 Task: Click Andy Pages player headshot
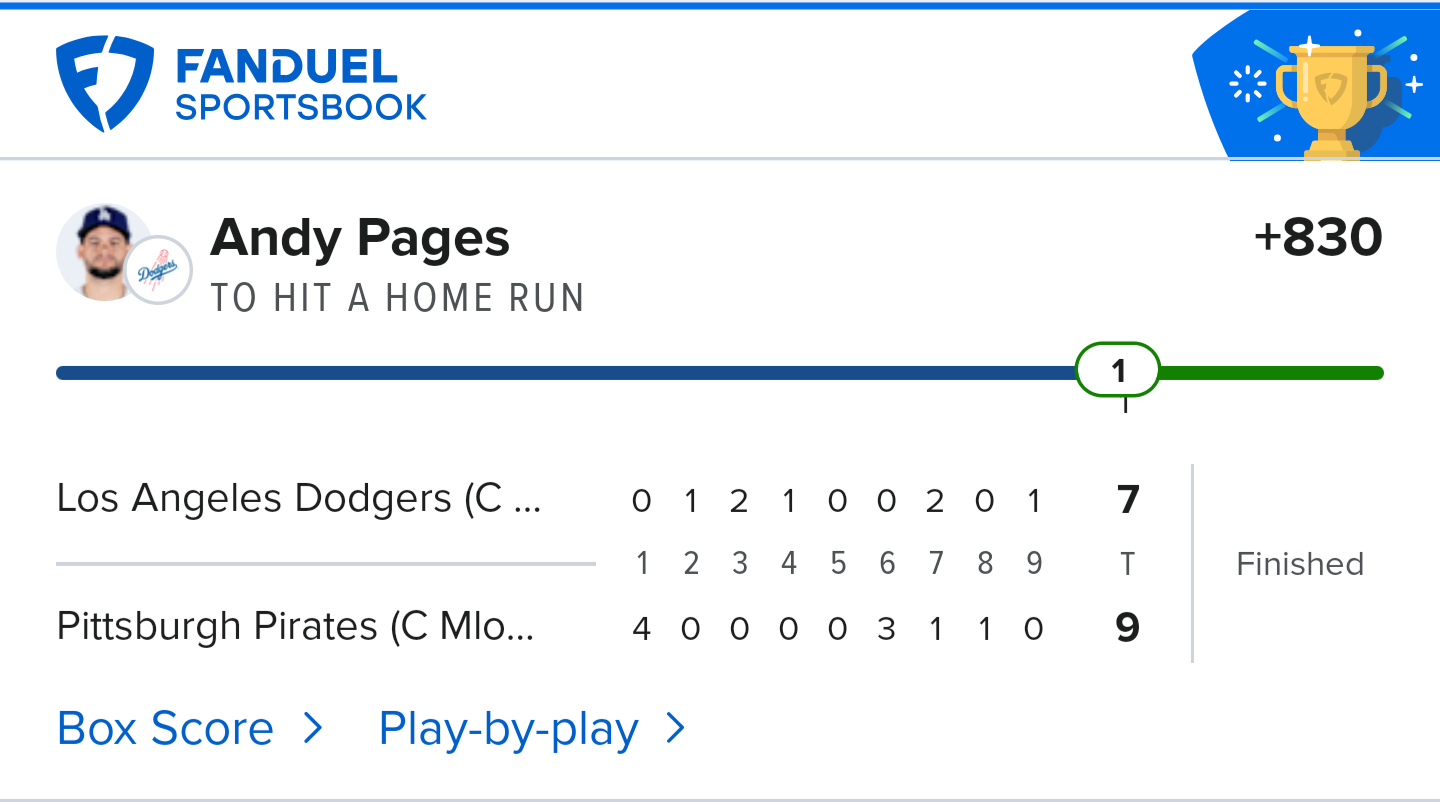[x=102, y=251]
